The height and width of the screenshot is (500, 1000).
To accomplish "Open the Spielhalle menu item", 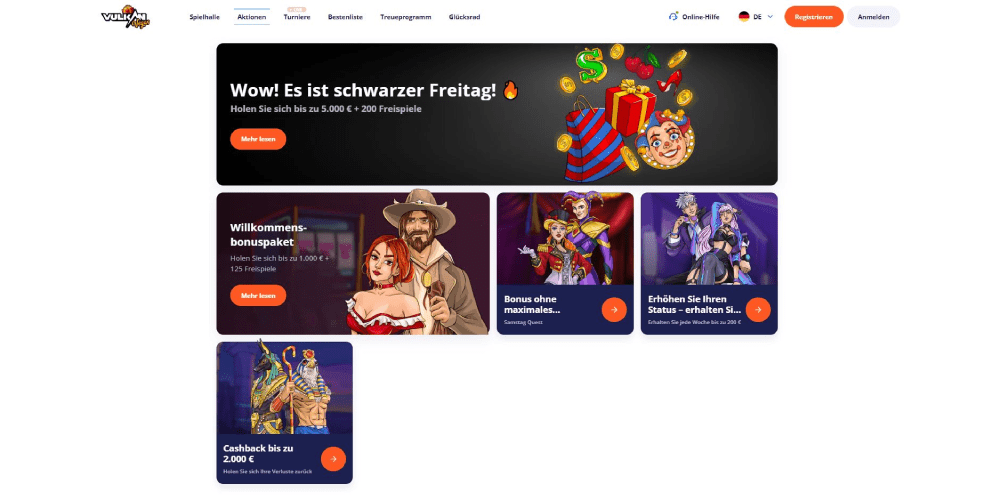I will coord(204,17).
